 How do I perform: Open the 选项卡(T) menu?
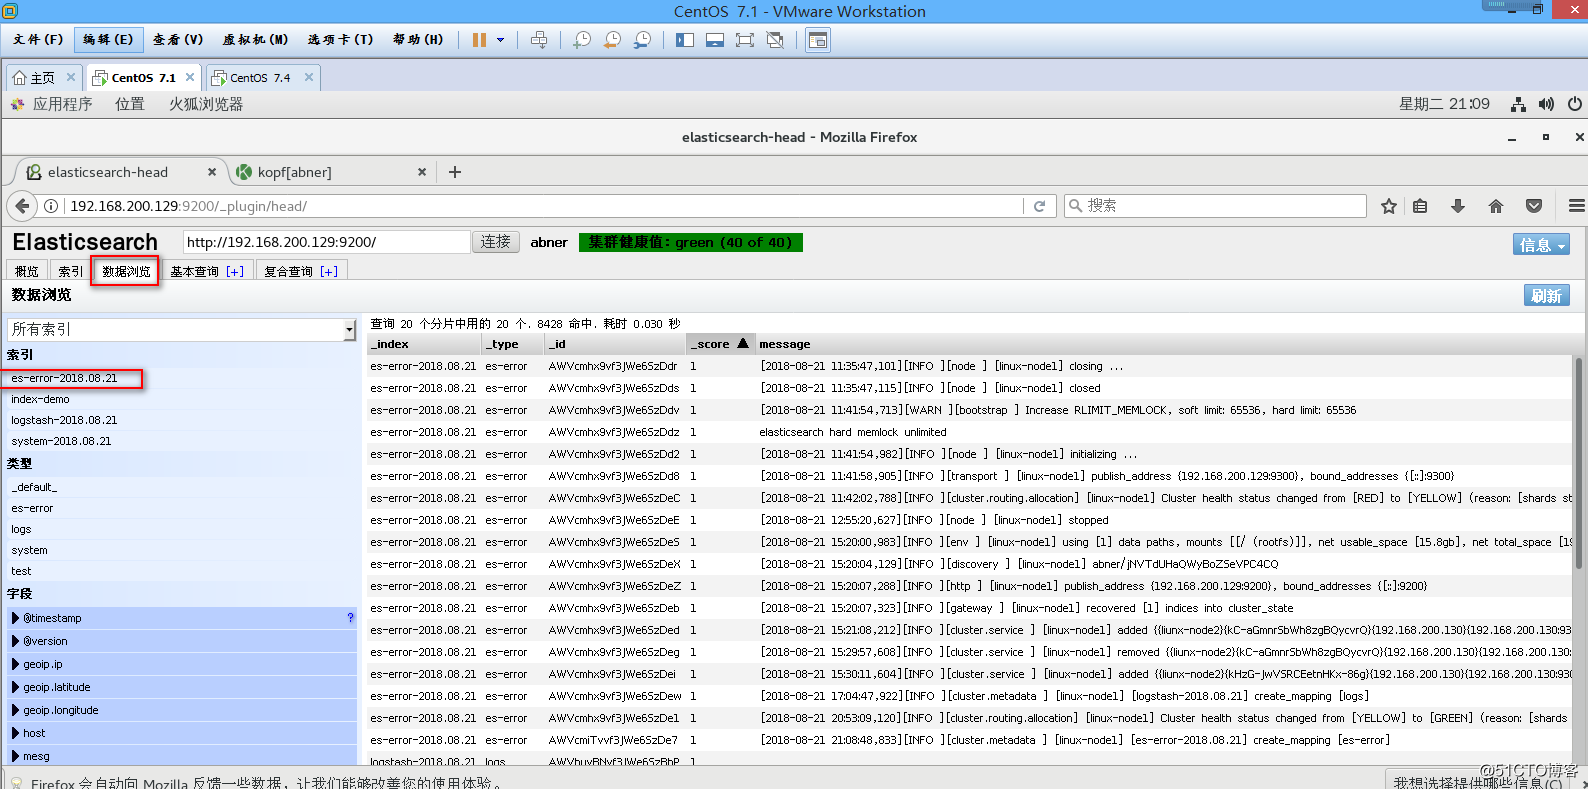(340, 40)
